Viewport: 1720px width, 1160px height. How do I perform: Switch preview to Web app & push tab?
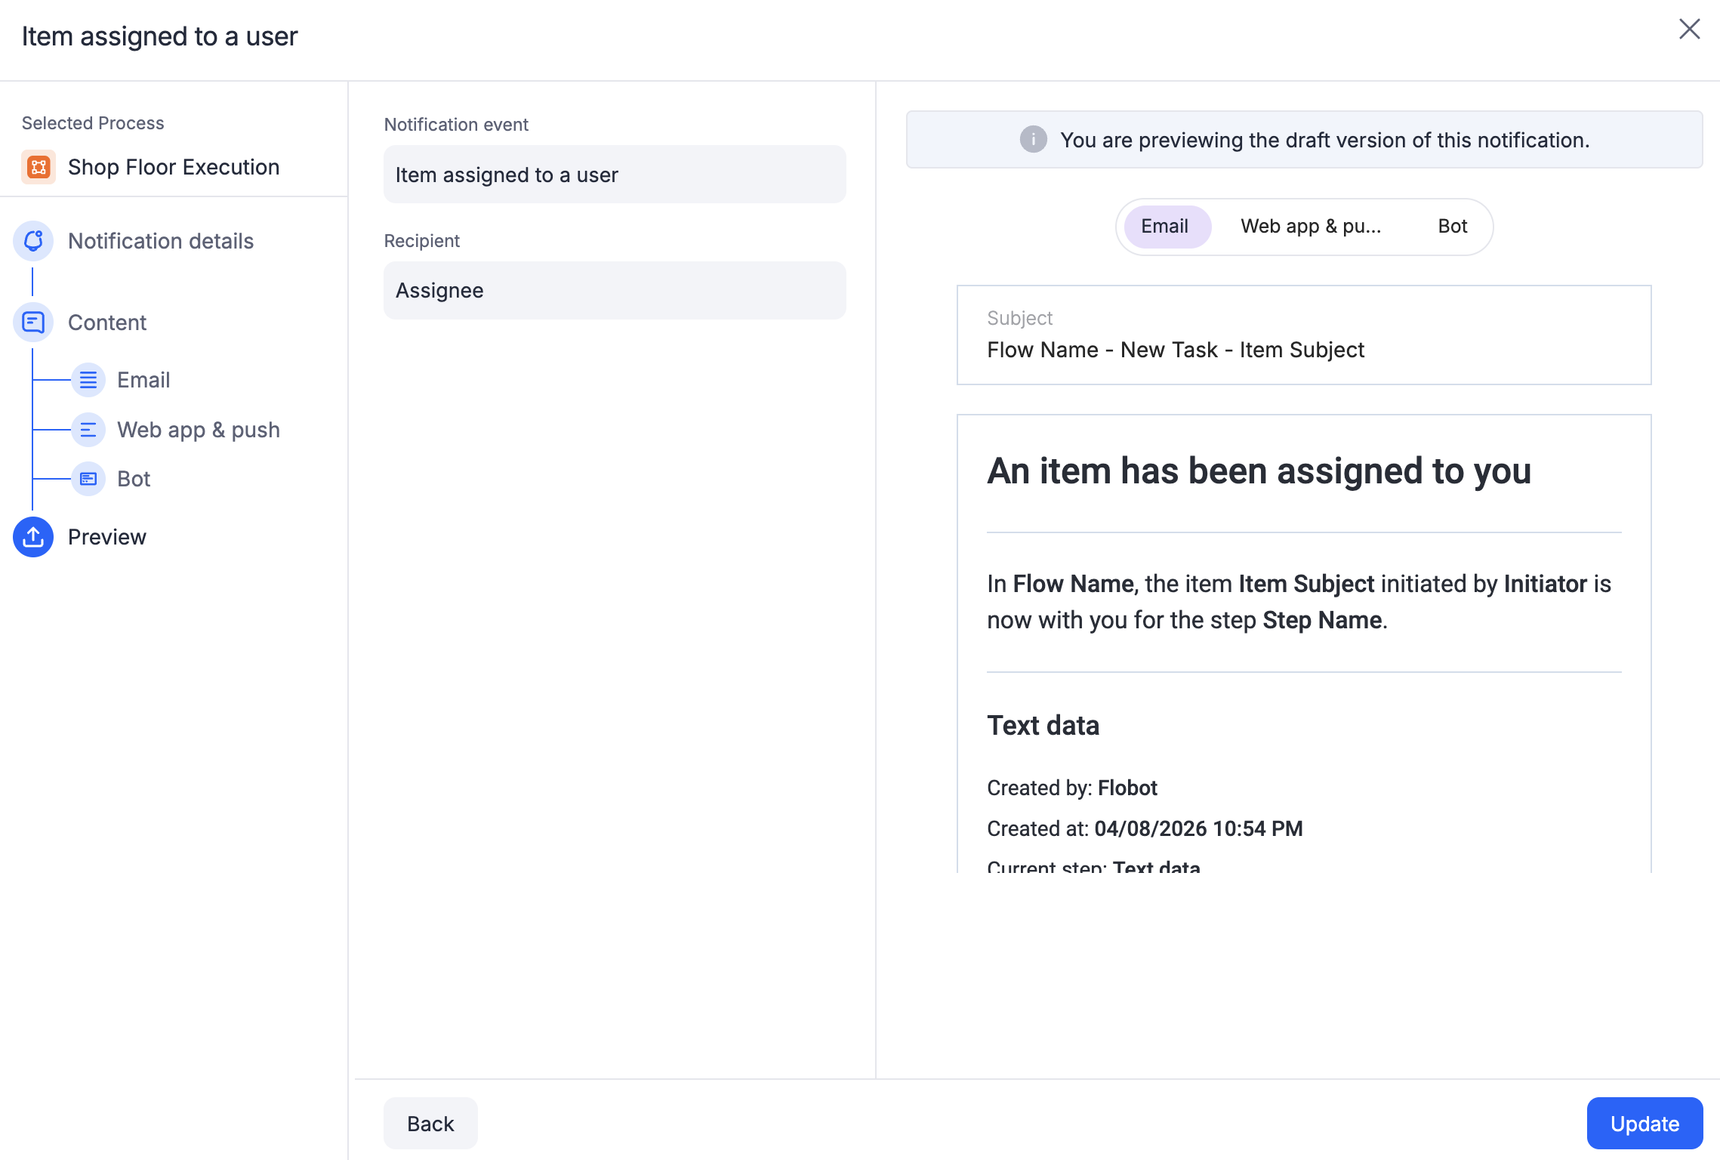(1310, 226)
